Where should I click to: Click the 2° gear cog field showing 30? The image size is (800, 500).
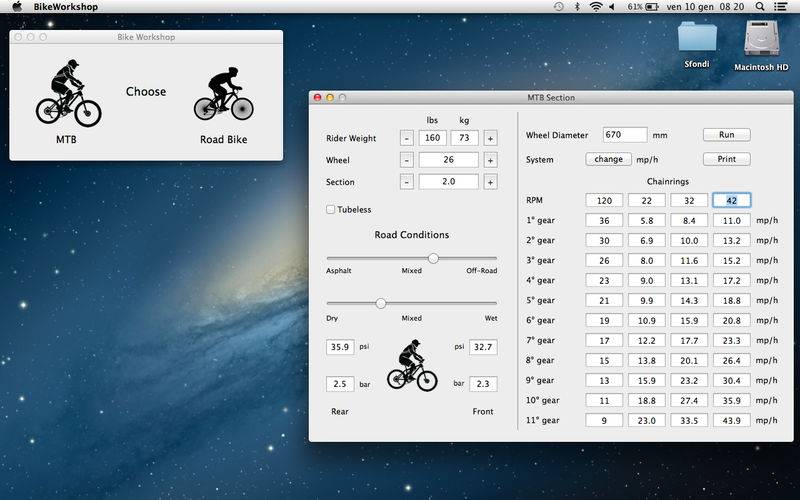[604, 240]
